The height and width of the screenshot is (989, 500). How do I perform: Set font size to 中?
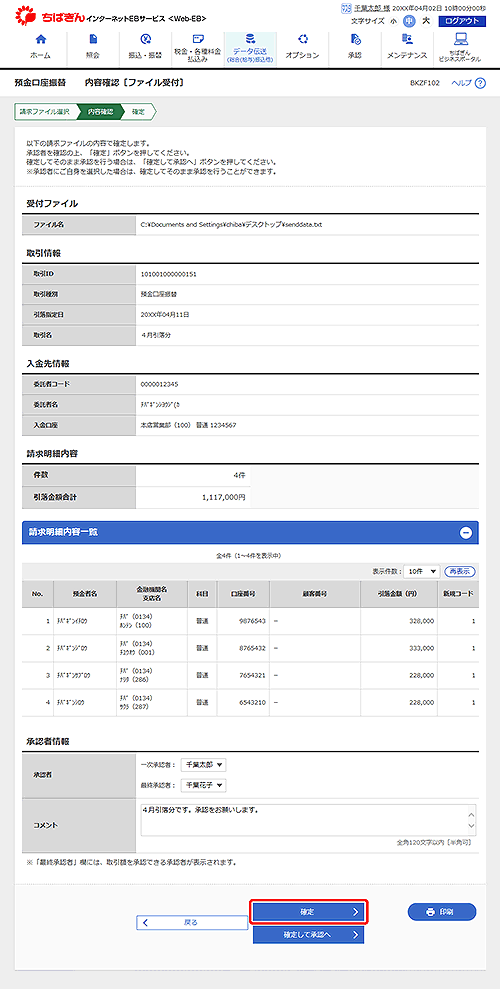tap(409, 21)
